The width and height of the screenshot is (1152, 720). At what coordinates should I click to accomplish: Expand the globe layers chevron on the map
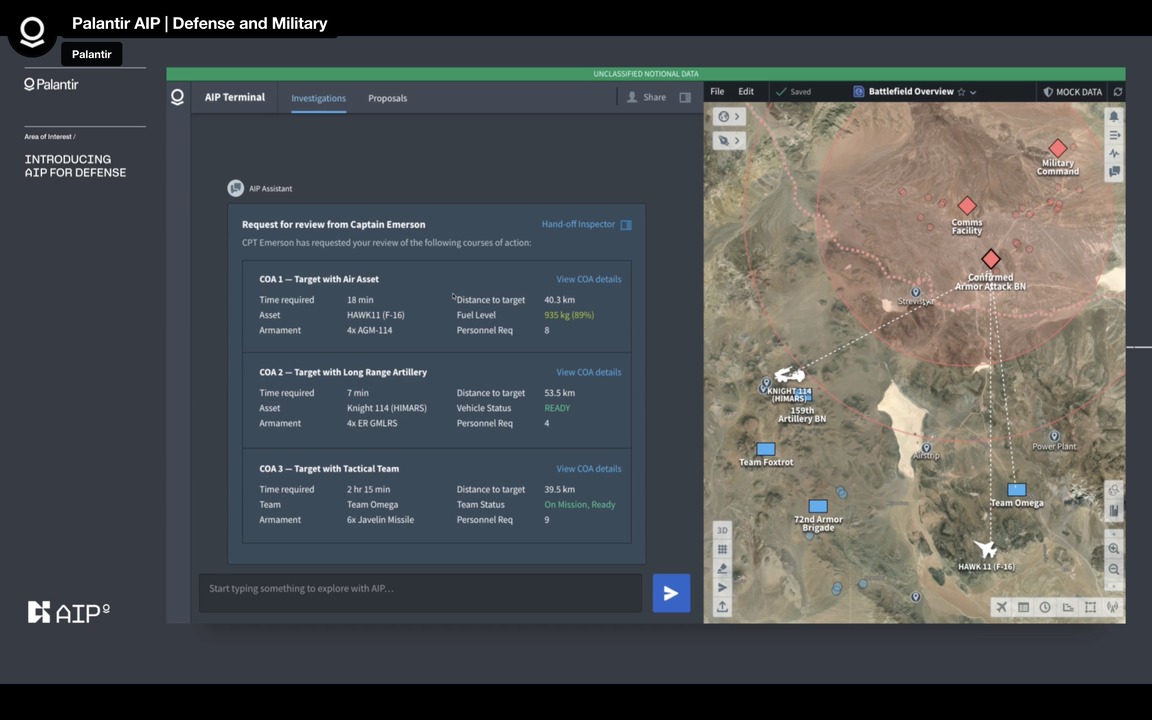click(x=737, y=117)
